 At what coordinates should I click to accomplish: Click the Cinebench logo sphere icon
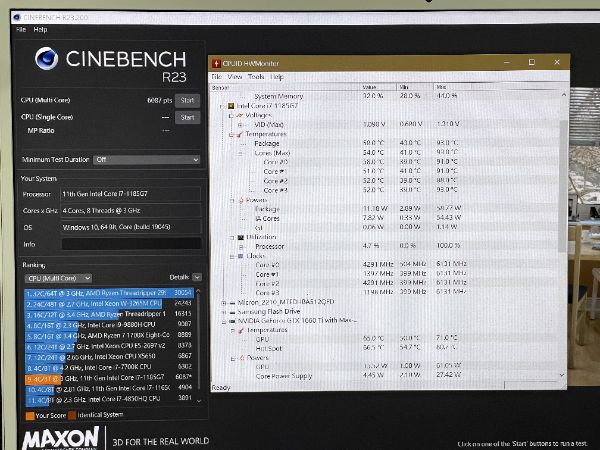(46, 59)
